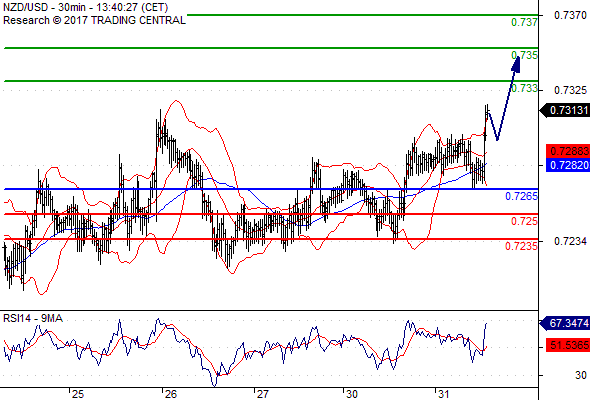
Task: Click the green 0.735 resistance label
Action: click(x=524, y=55)
